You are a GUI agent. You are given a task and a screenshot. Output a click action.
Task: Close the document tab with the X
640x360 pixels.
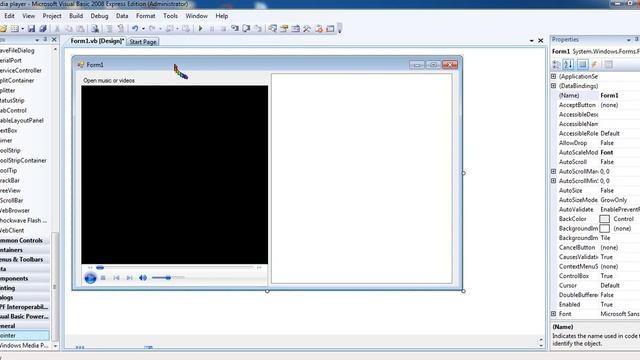click(540, 41)
